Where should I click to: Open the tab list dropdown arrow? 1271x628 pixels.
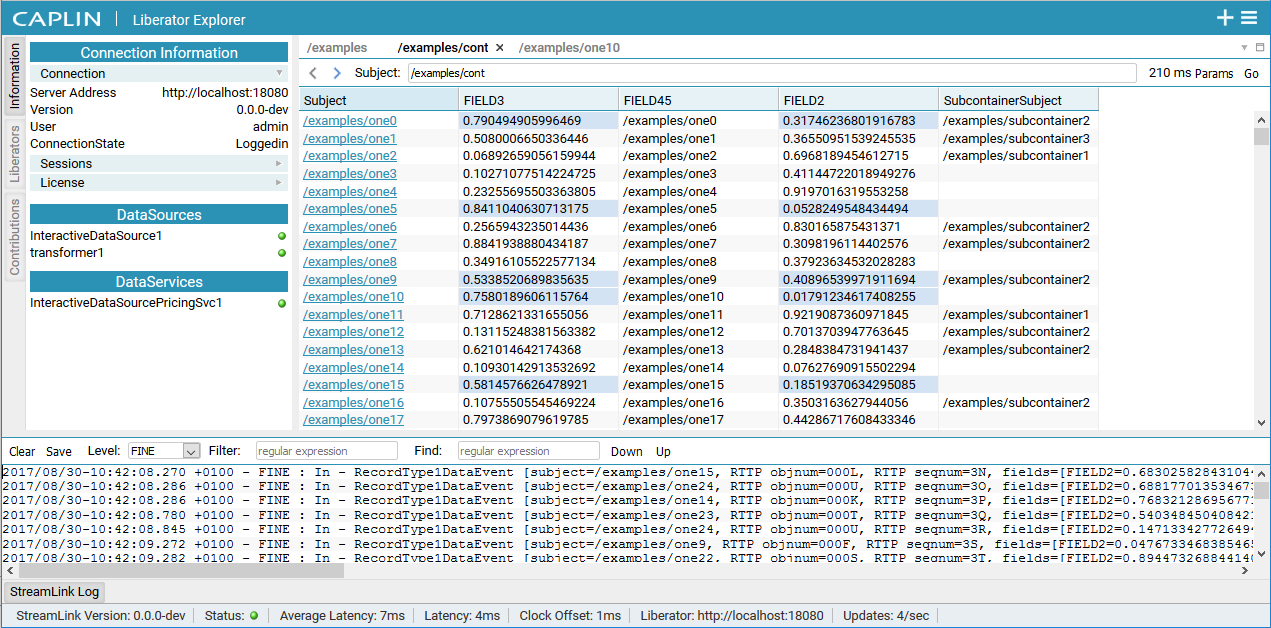click(x=1244, y=47)
